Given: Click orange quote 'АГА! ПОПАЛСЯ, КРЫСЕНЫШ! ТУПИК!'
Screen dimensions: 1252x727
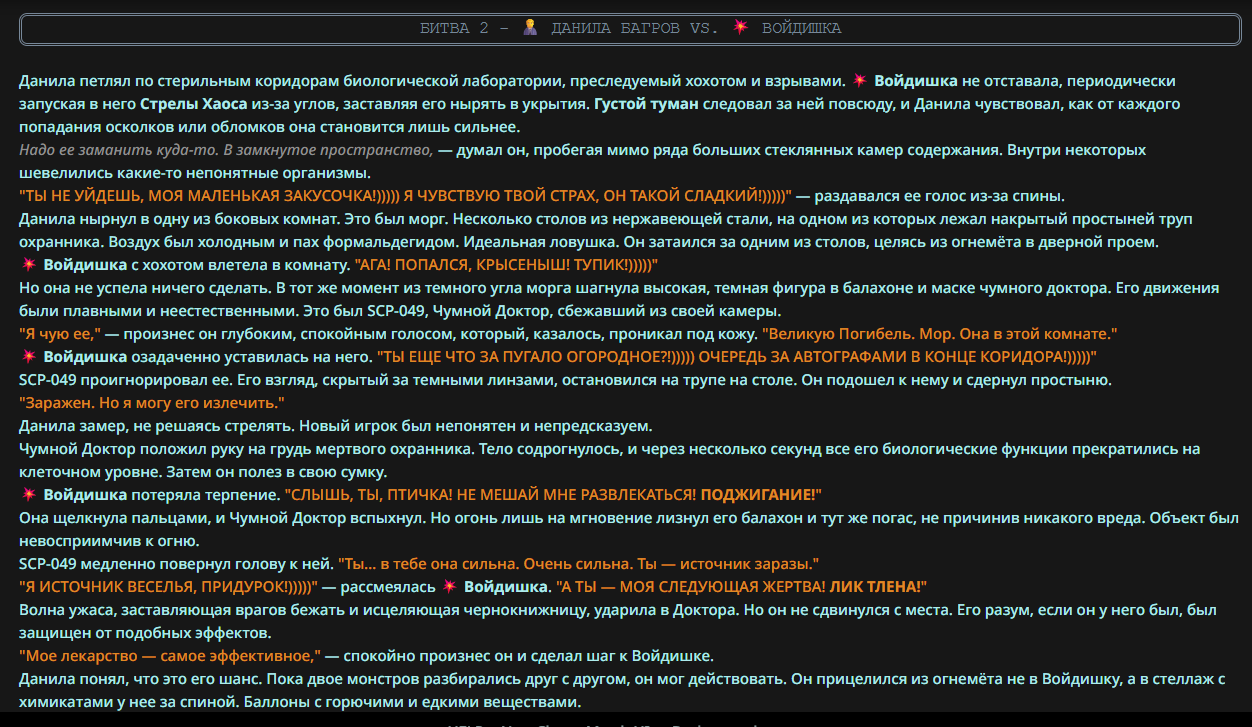Looking at the screenshot, I should [507, 265].
